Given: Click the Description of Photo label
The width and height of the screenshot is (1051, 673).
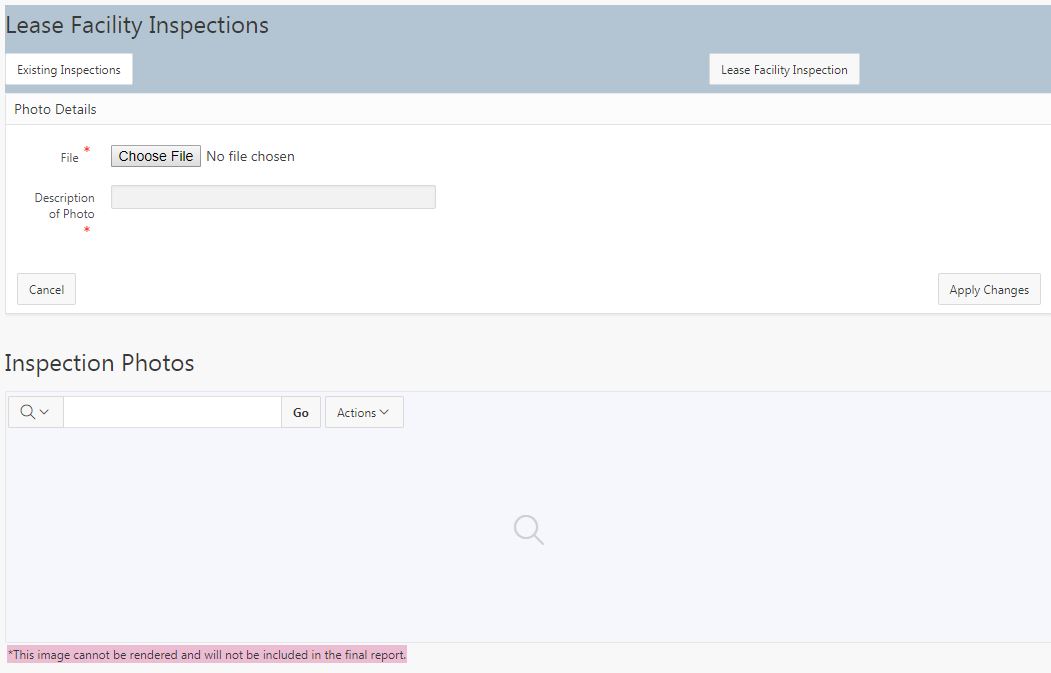Looking at the screenshot, I should click(x=65, y=205).
